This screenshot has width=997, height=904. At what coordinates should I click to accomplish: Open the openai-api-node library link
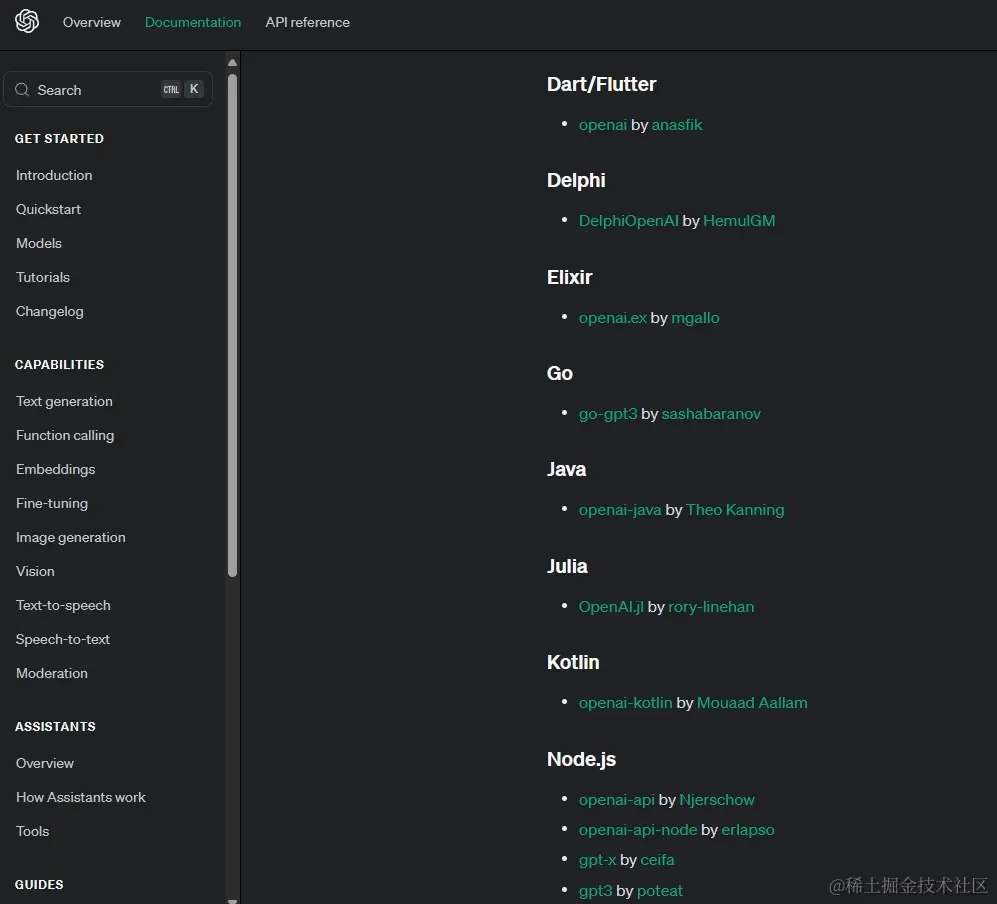[x=637, y=829]
